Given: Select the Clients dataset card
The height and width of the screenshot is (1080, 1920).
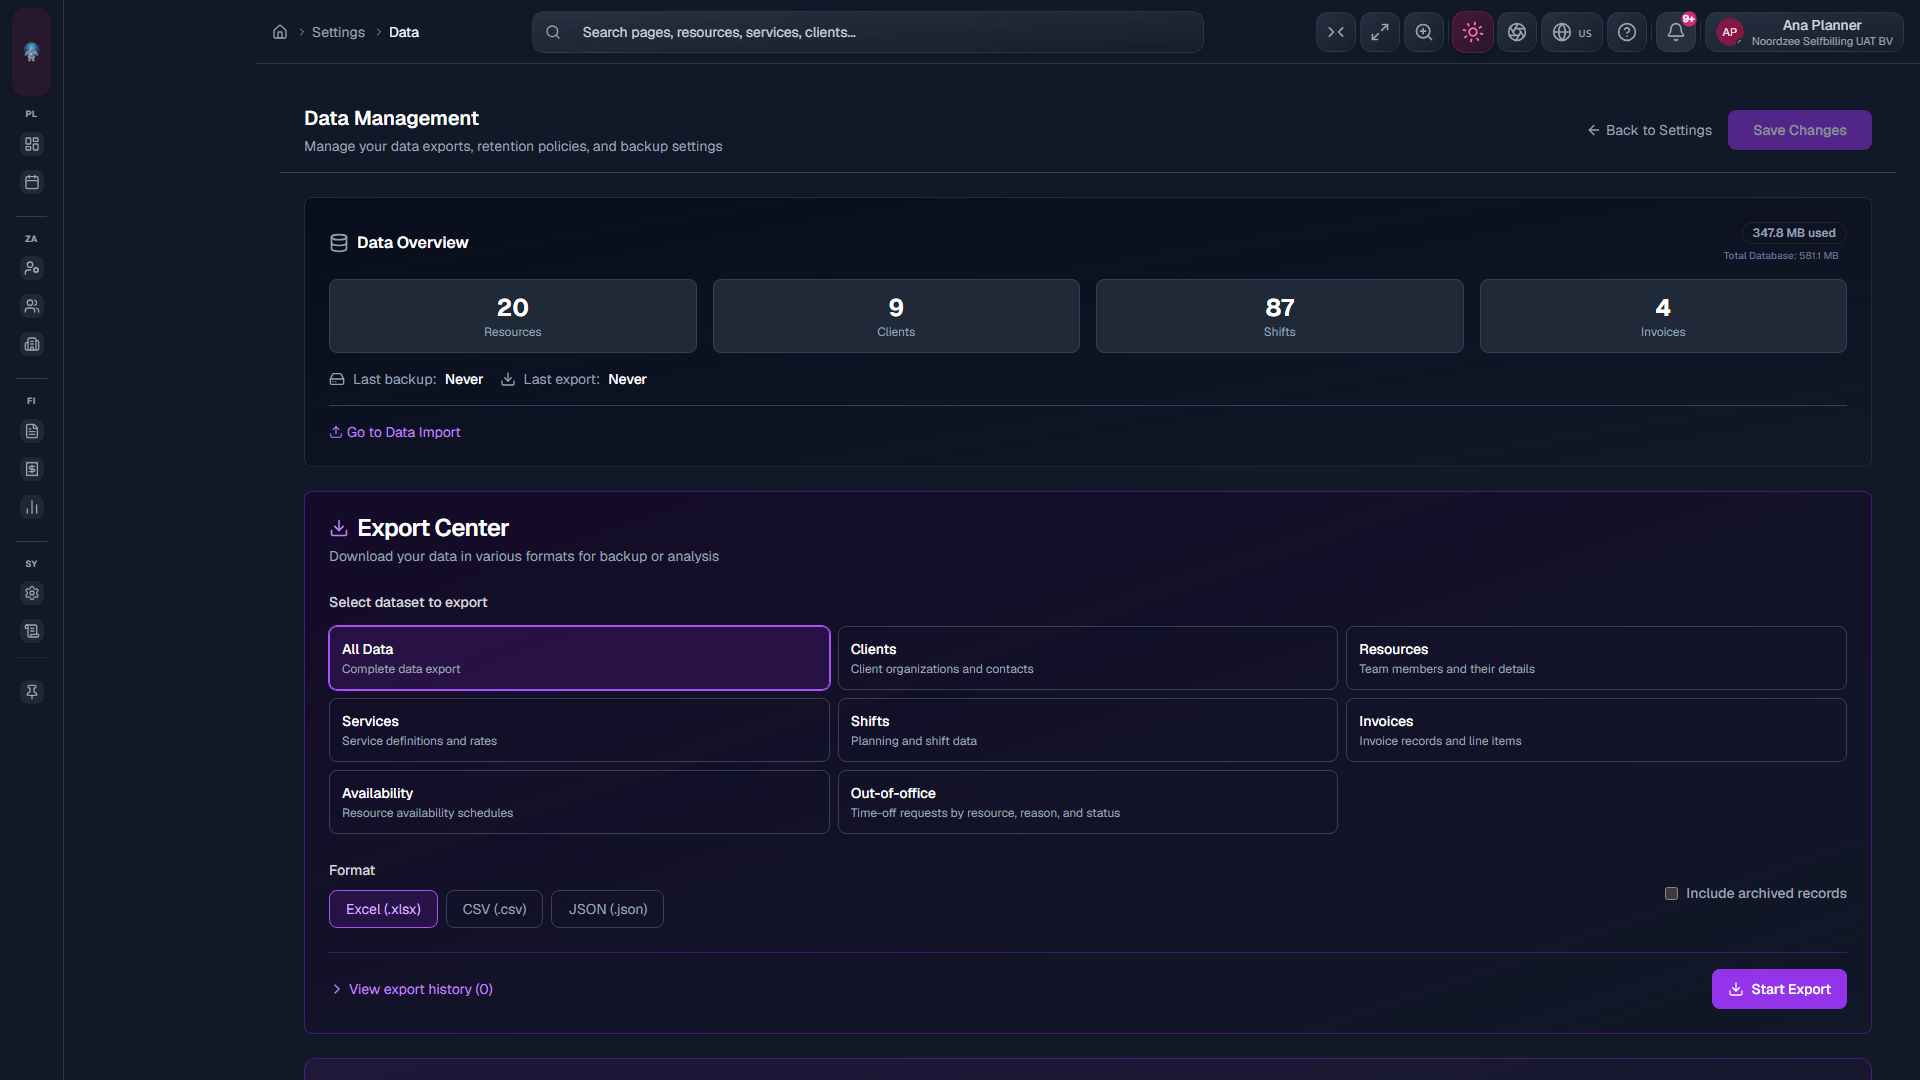Looking at the screenshot, I should tap(1087, 658).
